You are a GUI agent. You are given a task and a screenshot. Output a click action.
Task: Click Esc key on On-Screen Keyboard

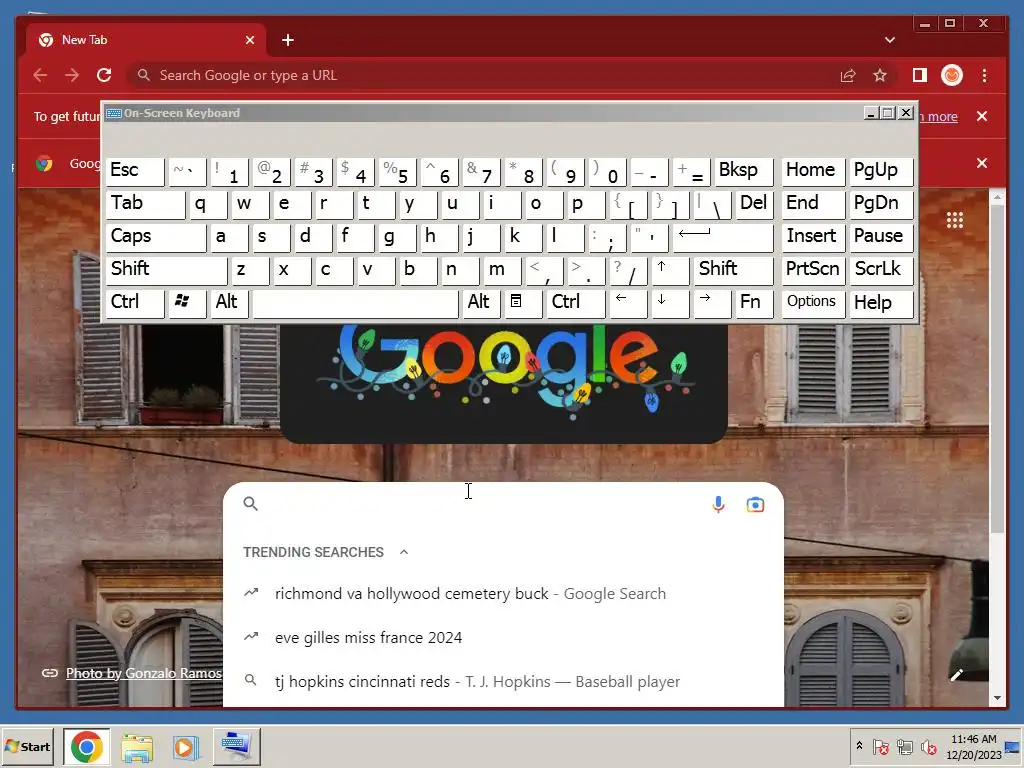pos(135,171)
